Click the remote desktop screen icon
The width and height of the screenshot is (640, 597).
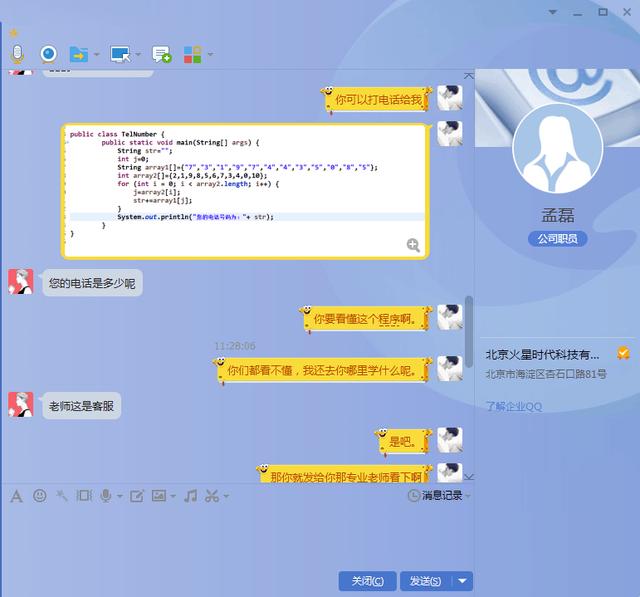coord(120,54)
